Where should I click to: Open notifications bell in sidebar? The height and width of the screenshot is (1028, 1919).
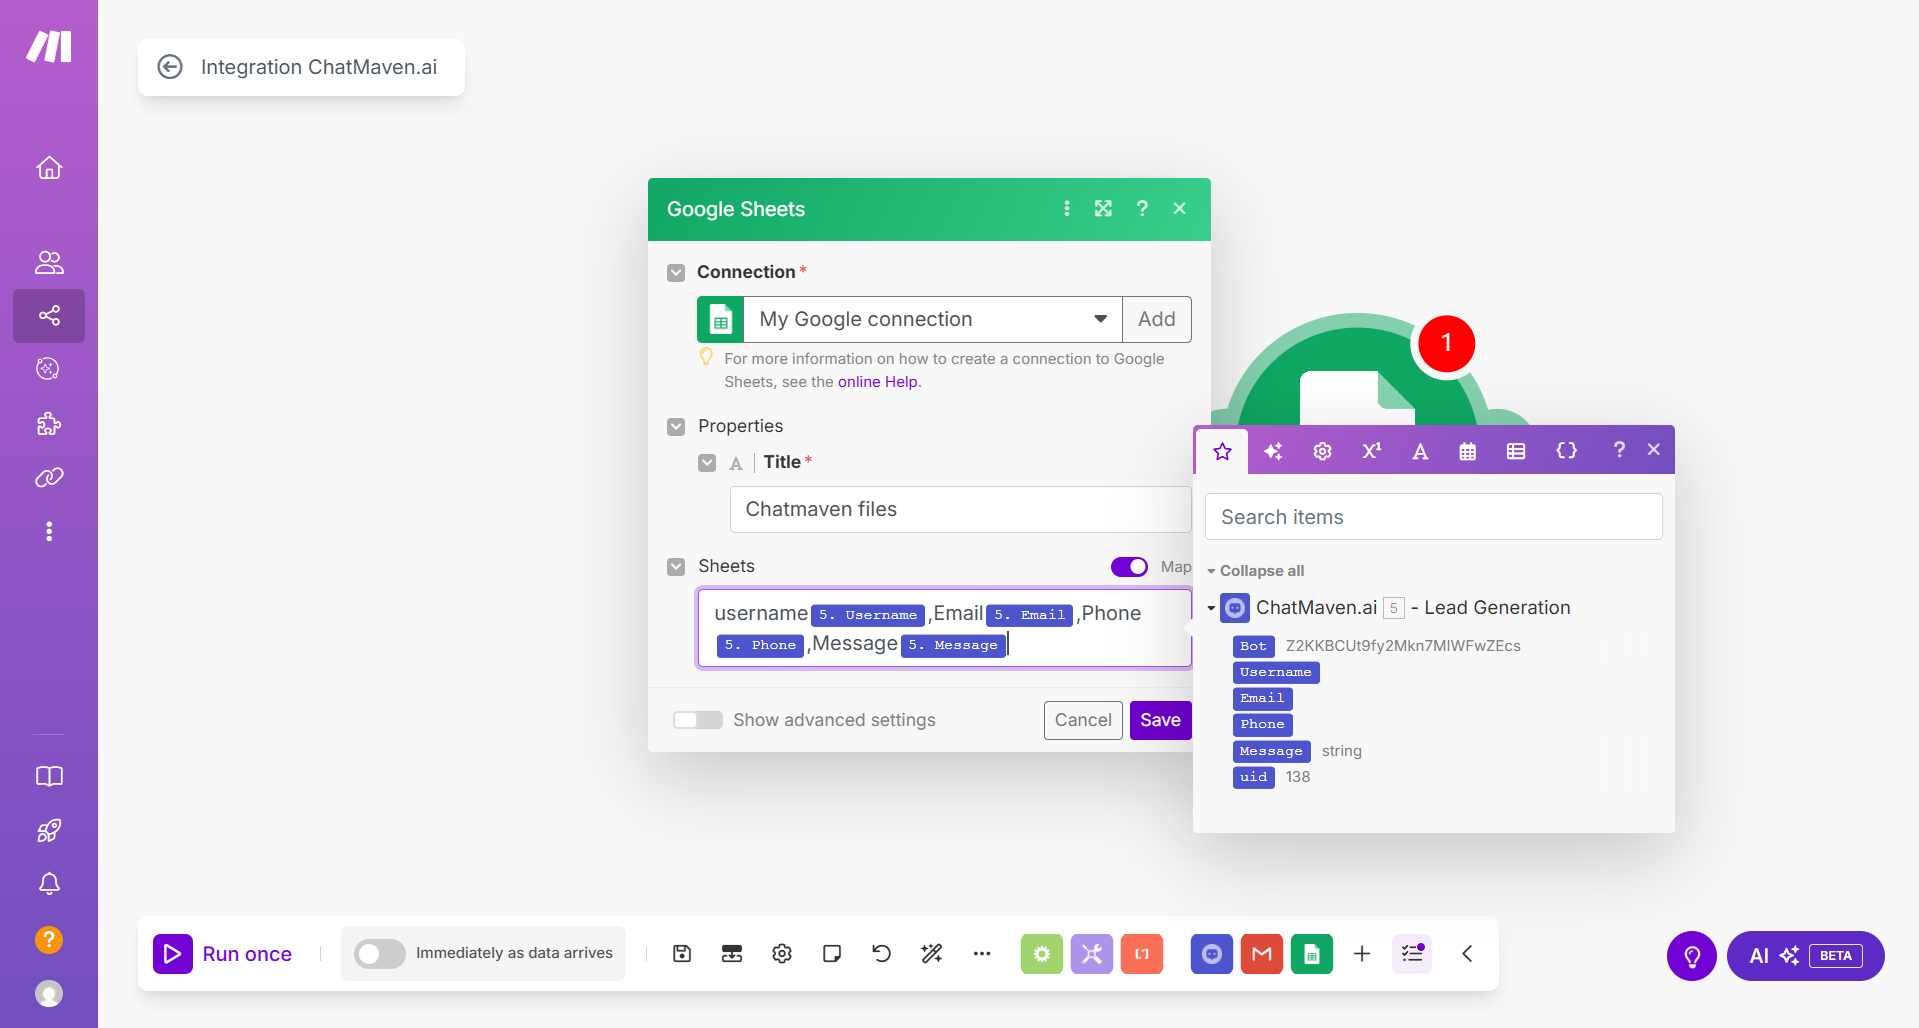(49, 884)
